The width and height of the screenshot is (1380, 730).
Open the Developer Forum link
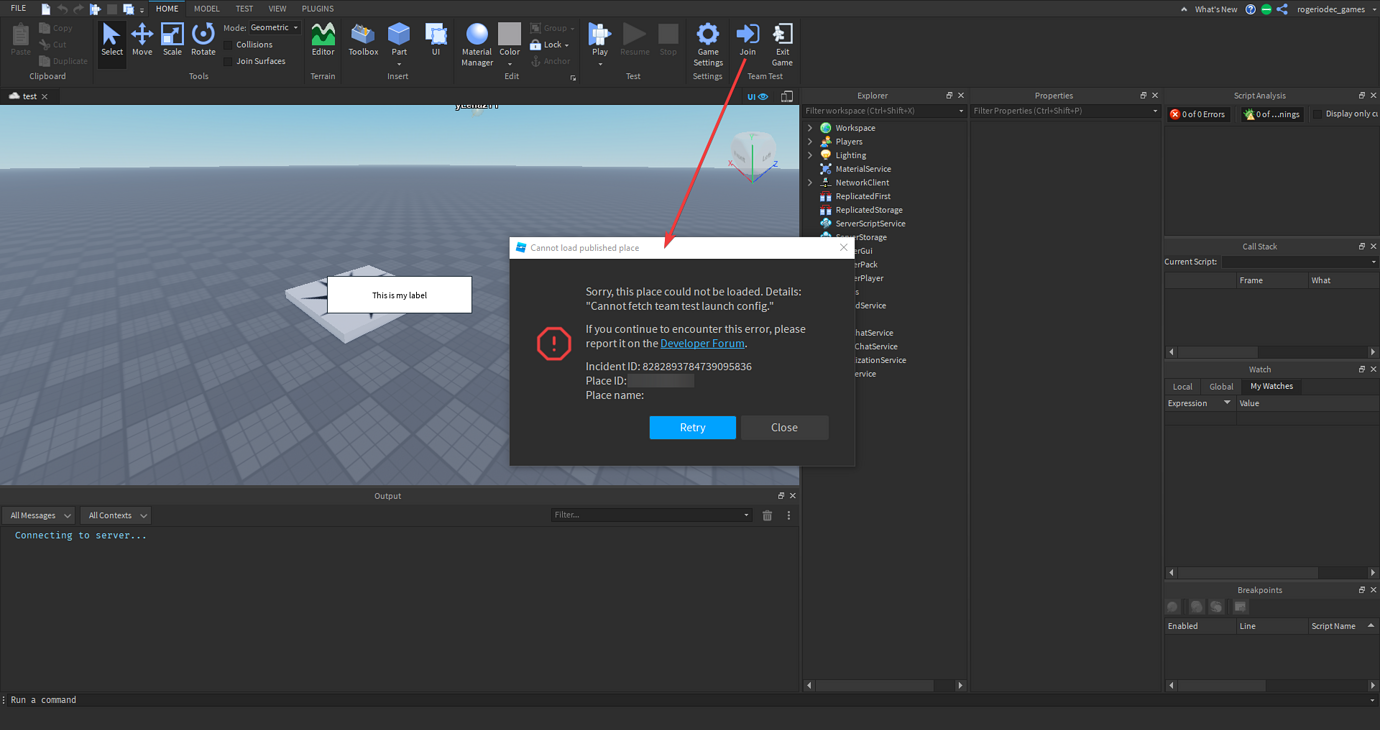[x=702, y=343]
